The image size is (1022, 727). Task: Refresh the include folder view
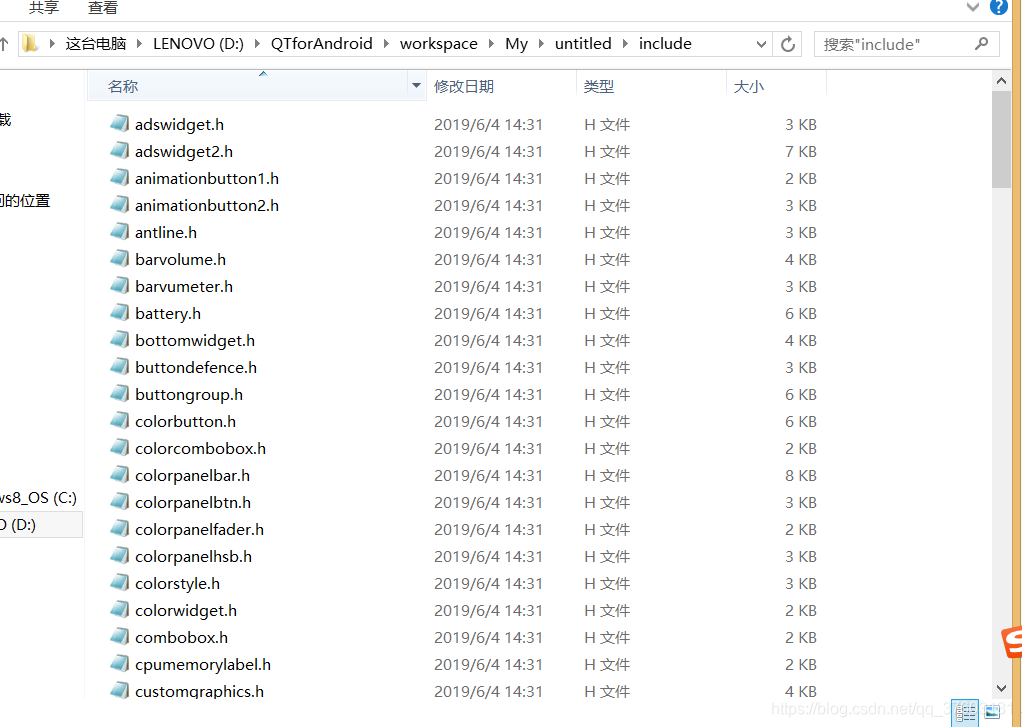coord(788,44)
